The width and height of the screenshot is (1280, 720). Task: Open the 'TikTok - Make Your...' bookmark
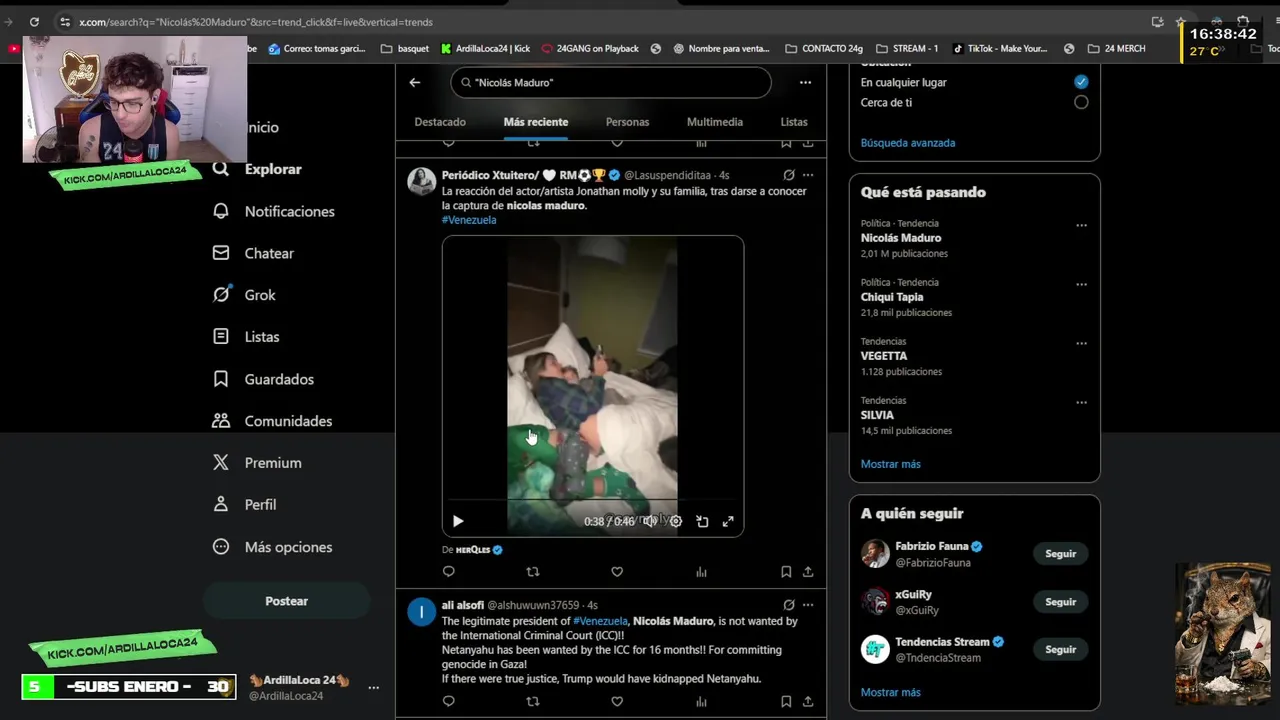tap(1000, 48)
